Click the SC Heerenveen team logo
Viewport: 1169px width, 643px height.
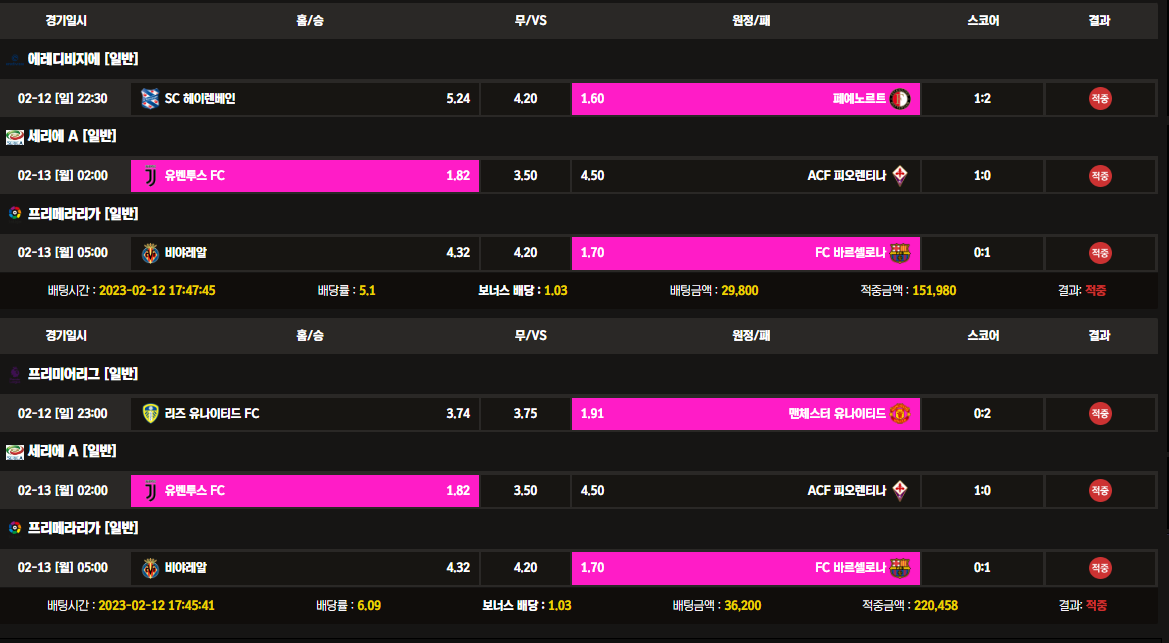[151, 99]
